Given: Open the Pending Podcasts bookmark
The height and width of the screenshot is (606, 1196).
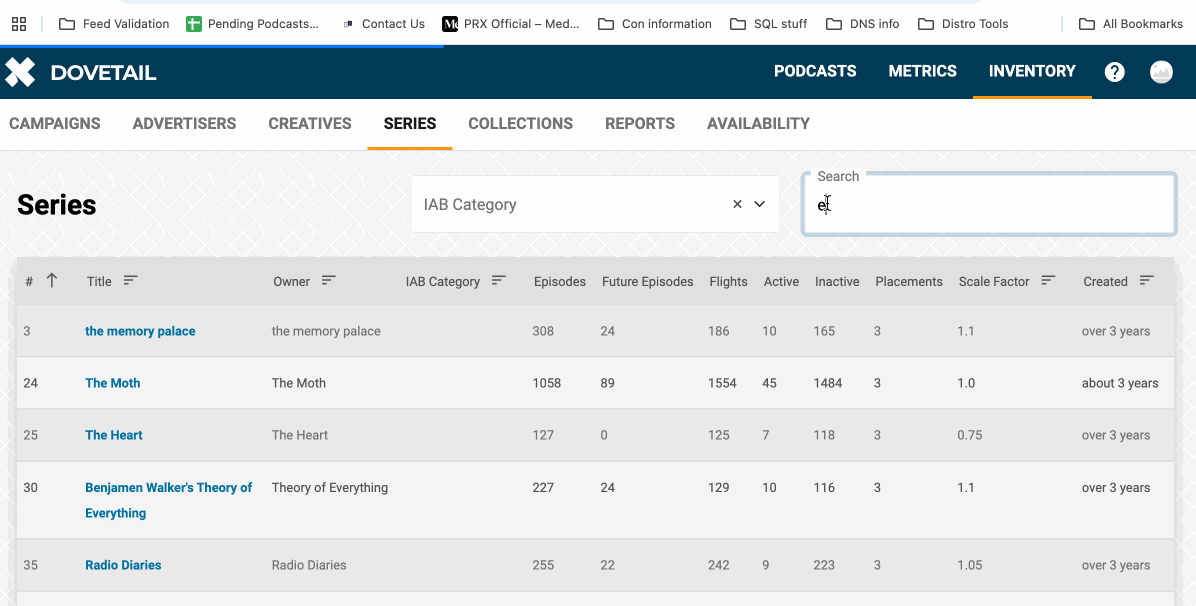Looking at the screenshot, I should pyautogui.click(x=252, y=24).
